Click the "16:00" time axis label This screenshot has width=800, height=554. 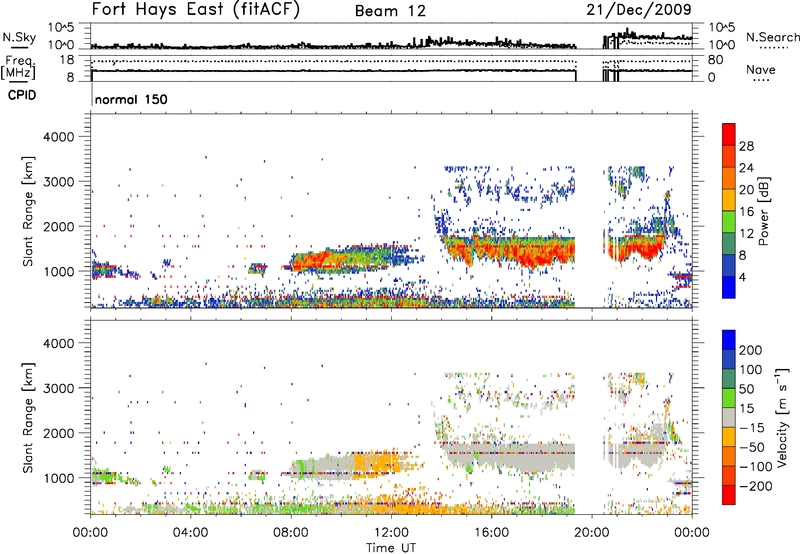(x=491, y=533)
